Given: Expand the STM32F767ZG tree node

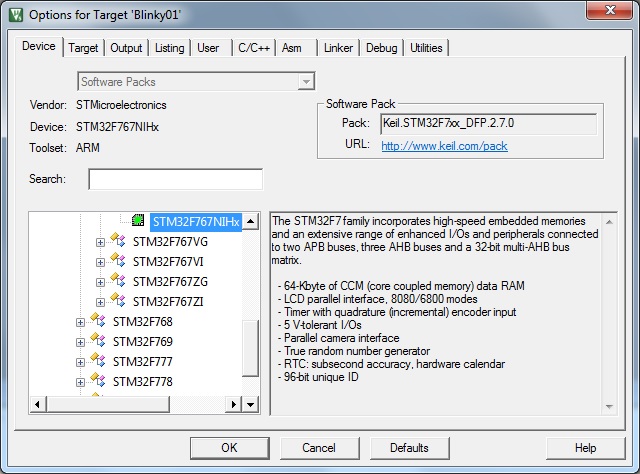Looking at the screenshot, I should (x=100, y=283).
